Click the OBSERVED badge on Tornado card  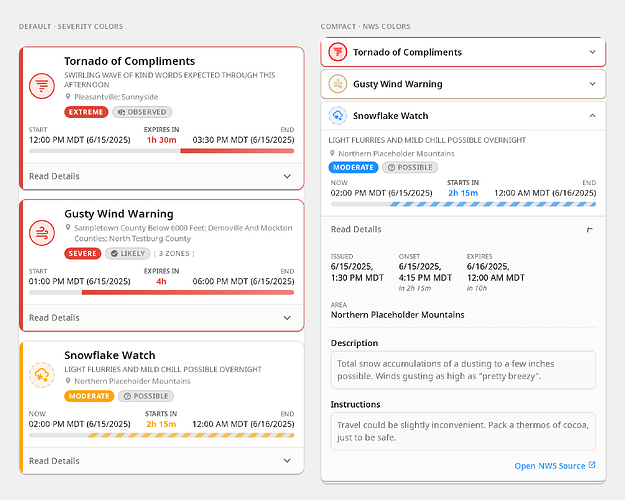(x=142, y=112)
